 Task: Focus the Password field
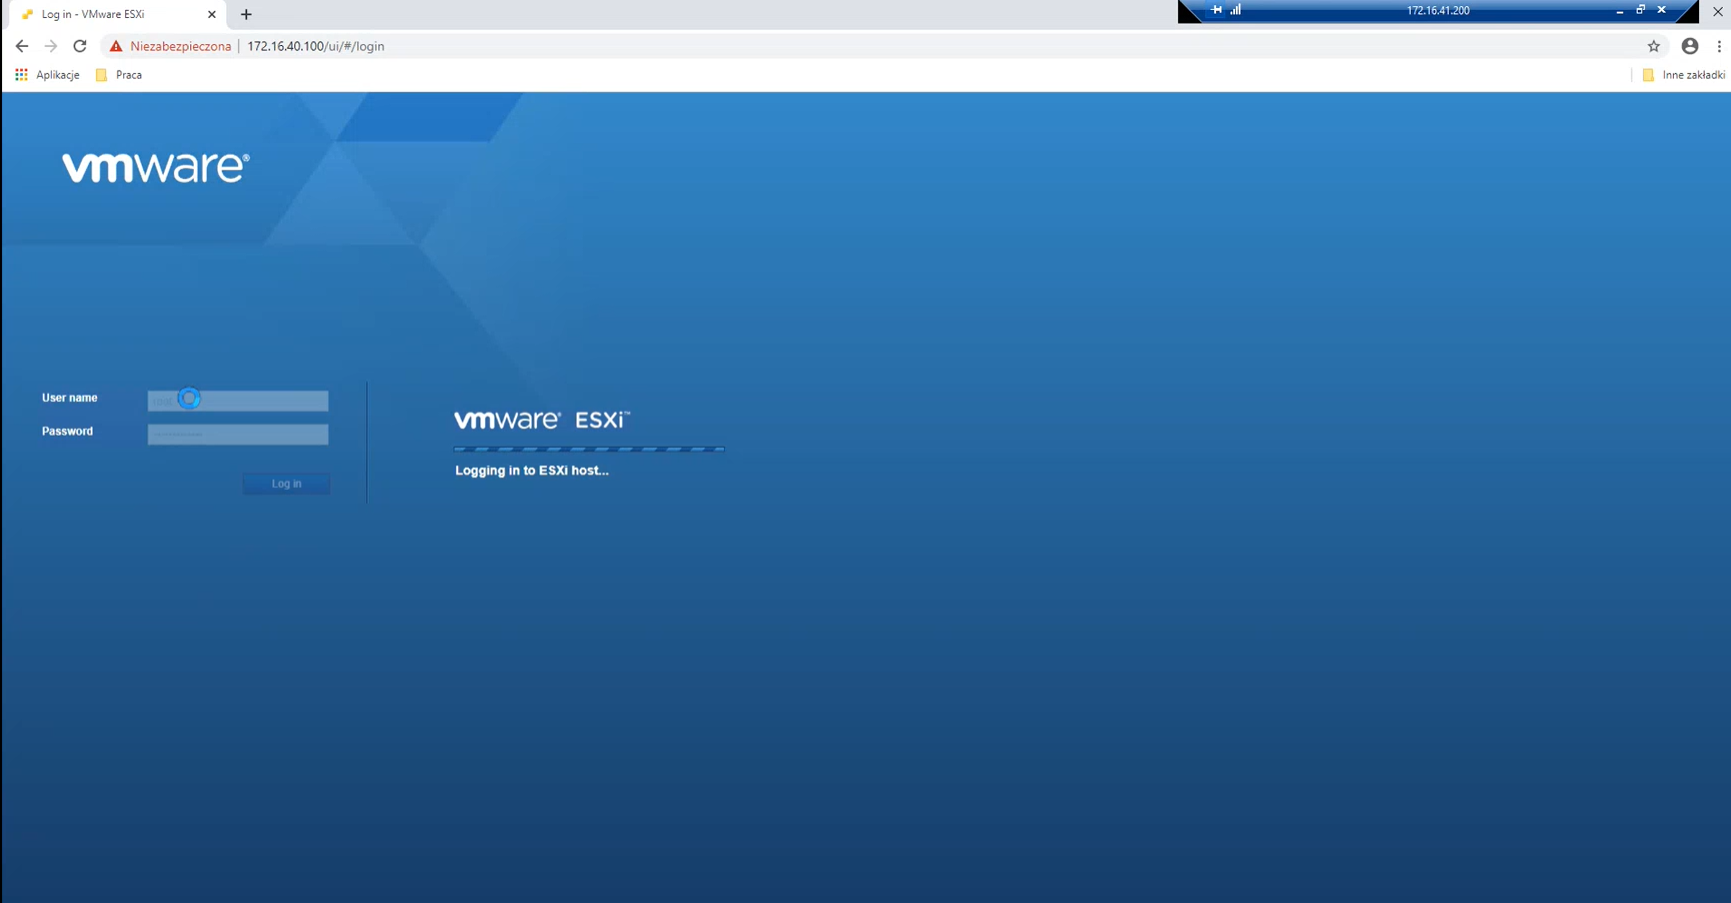coord(238,434)
